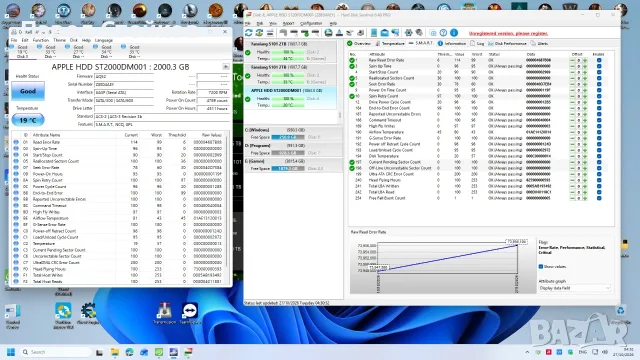This screenshot has height=360, width=640.
Task: Click the Good health status button in CrystalDiskInfo
Action: click(28, 91)
